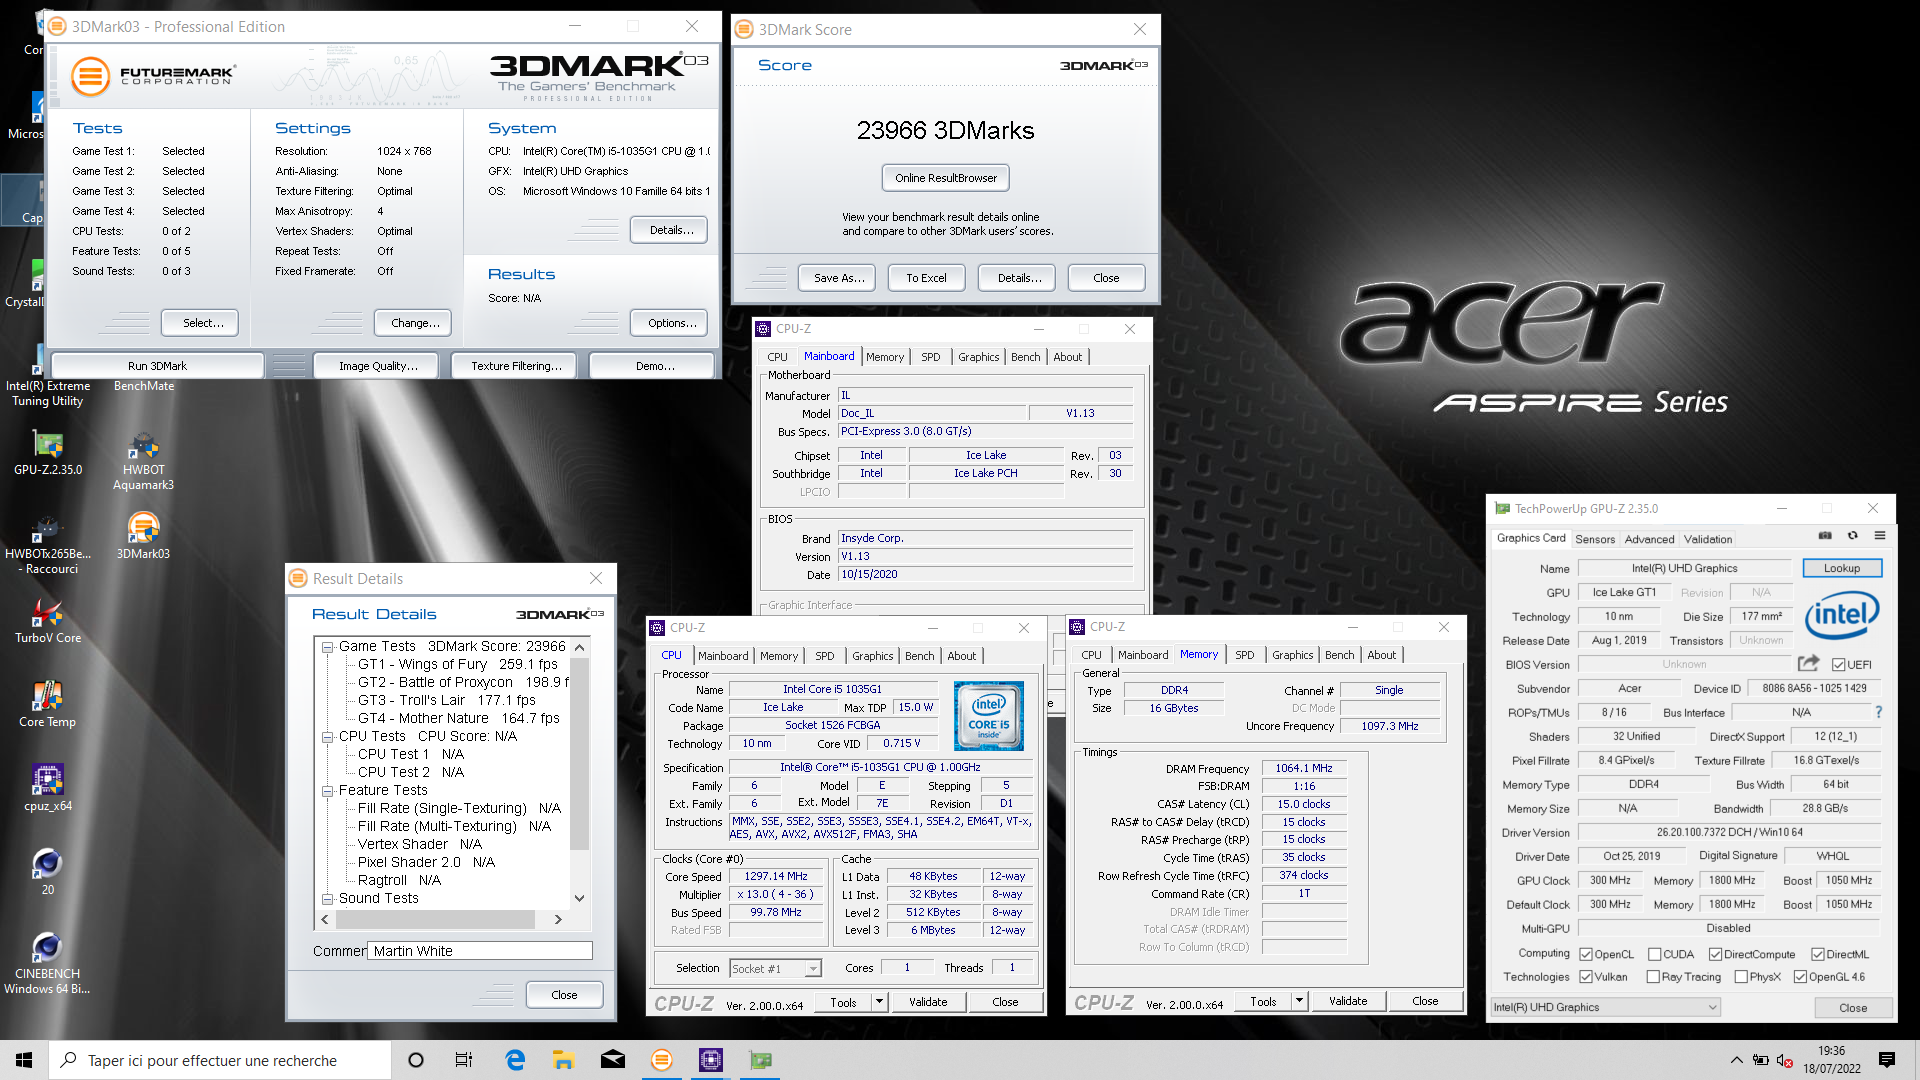
Task: Click the Comment field containing Martin White
Action: (480, 951)
